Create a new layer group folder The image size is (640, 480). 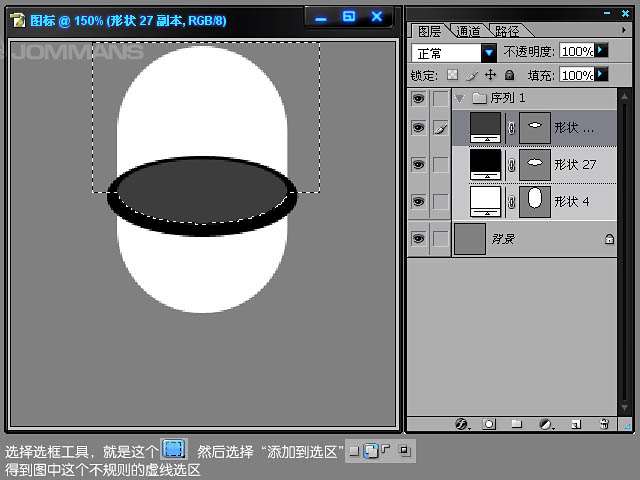point(517,424)
